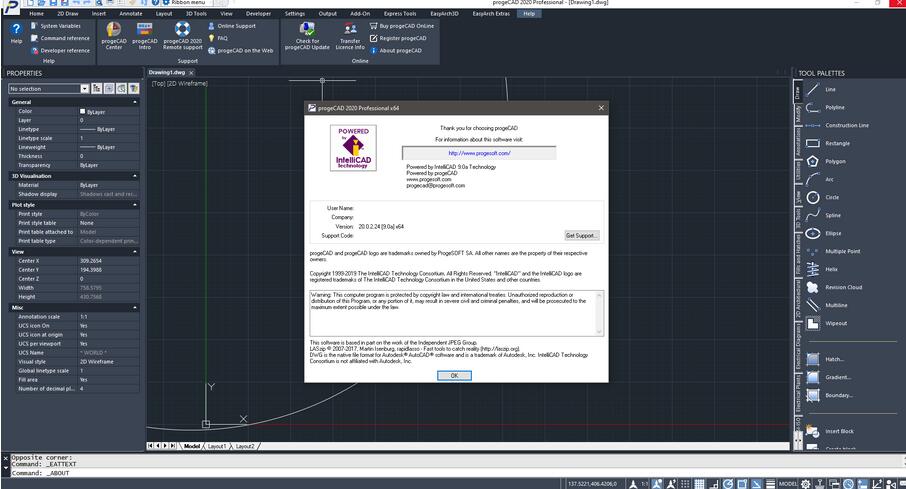
Task: Select the Polyline tool
Action: point(825,108)
